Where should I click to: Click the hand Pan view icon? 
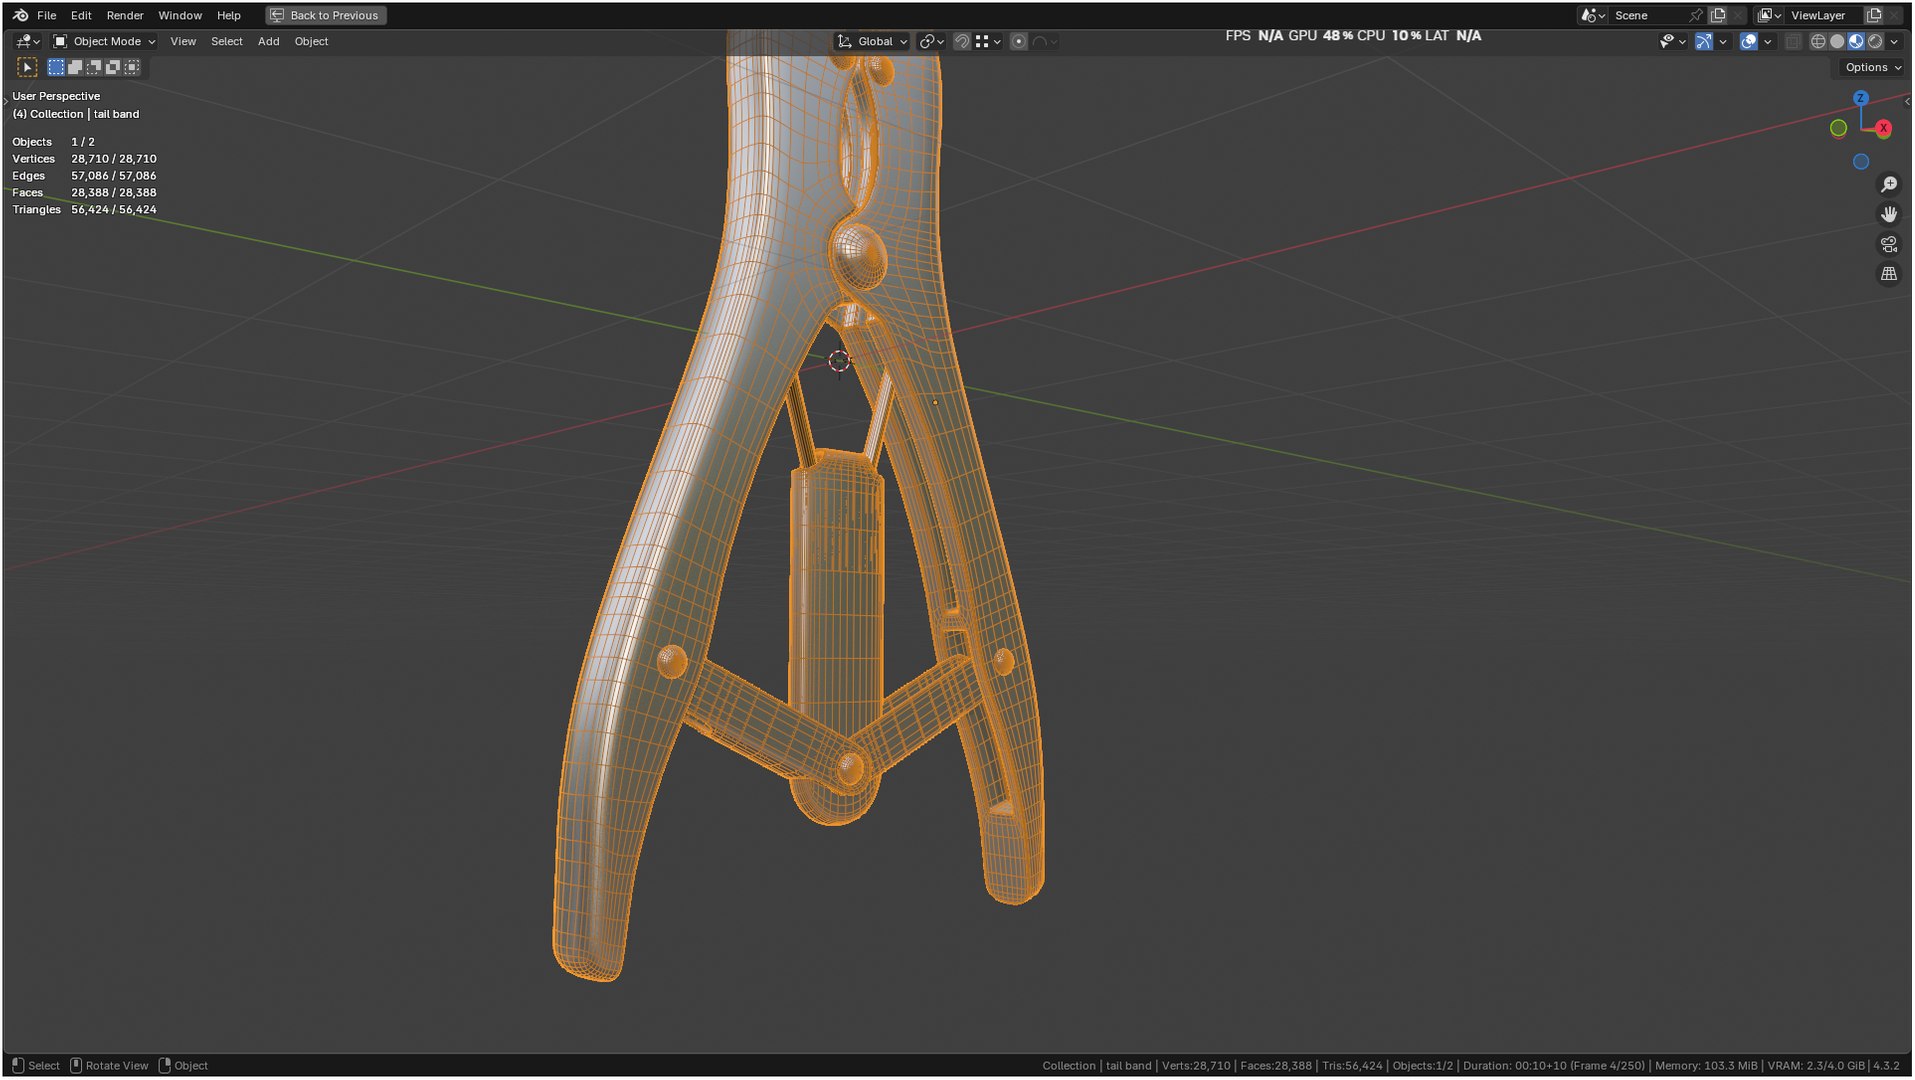click(x=1889, y=214)
